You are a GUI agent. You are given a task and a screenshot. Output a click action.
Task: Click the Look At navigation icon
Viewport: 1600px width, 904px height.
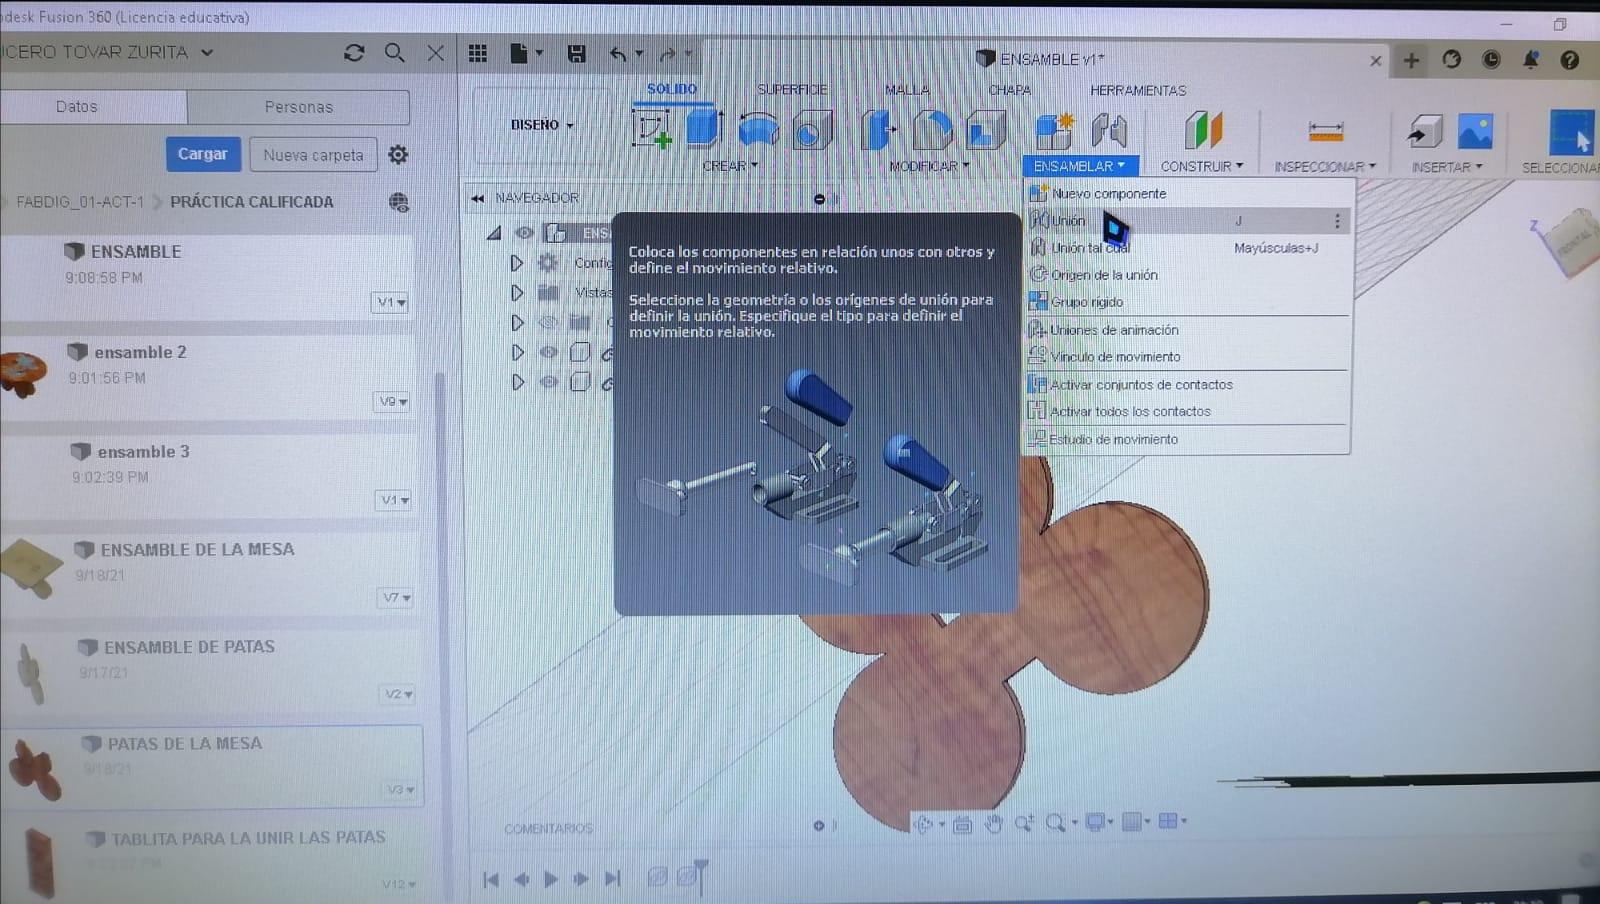click(962, 824)
